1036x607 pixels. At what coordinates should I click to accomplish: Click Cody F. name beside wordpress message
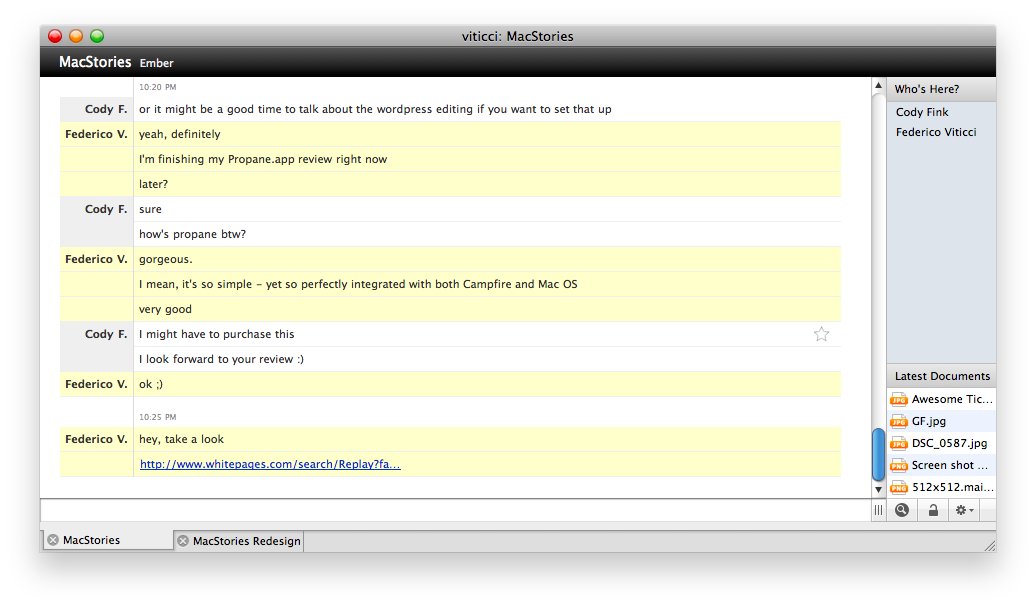106,109
